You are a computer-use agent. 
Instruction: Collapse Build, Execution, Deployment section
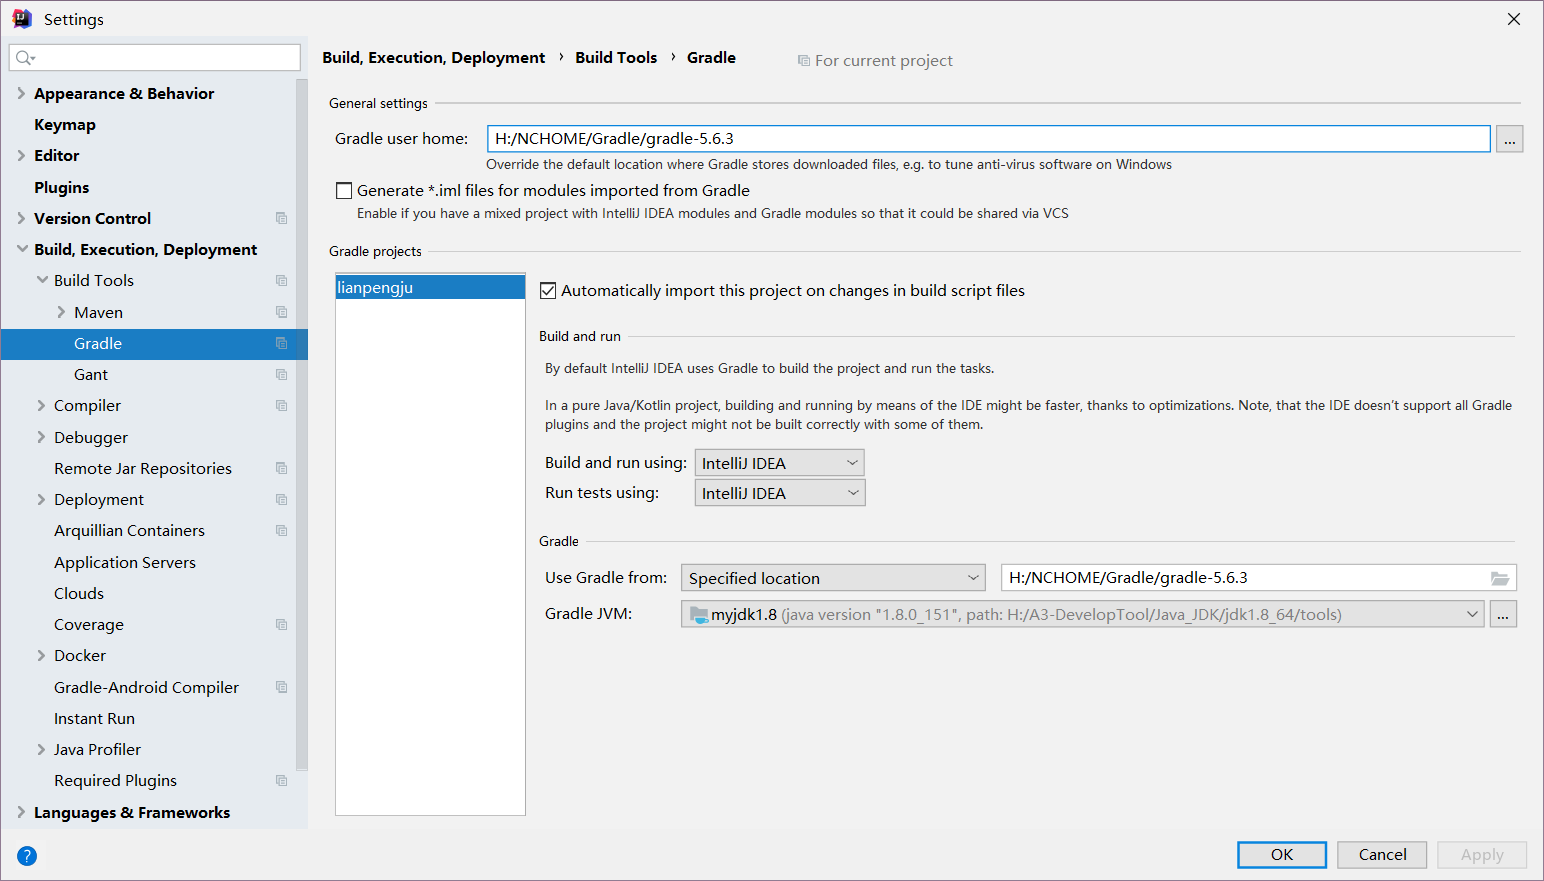[21, 249]
